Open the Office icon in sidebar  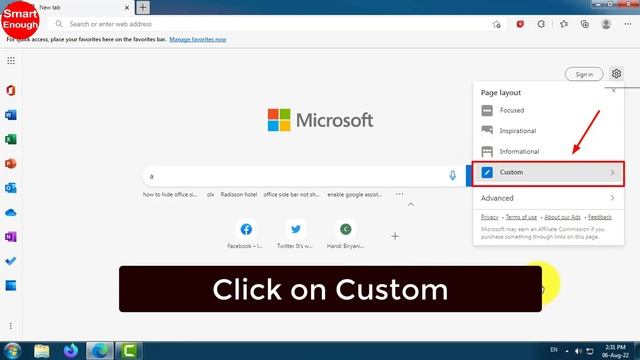[11, 90]
